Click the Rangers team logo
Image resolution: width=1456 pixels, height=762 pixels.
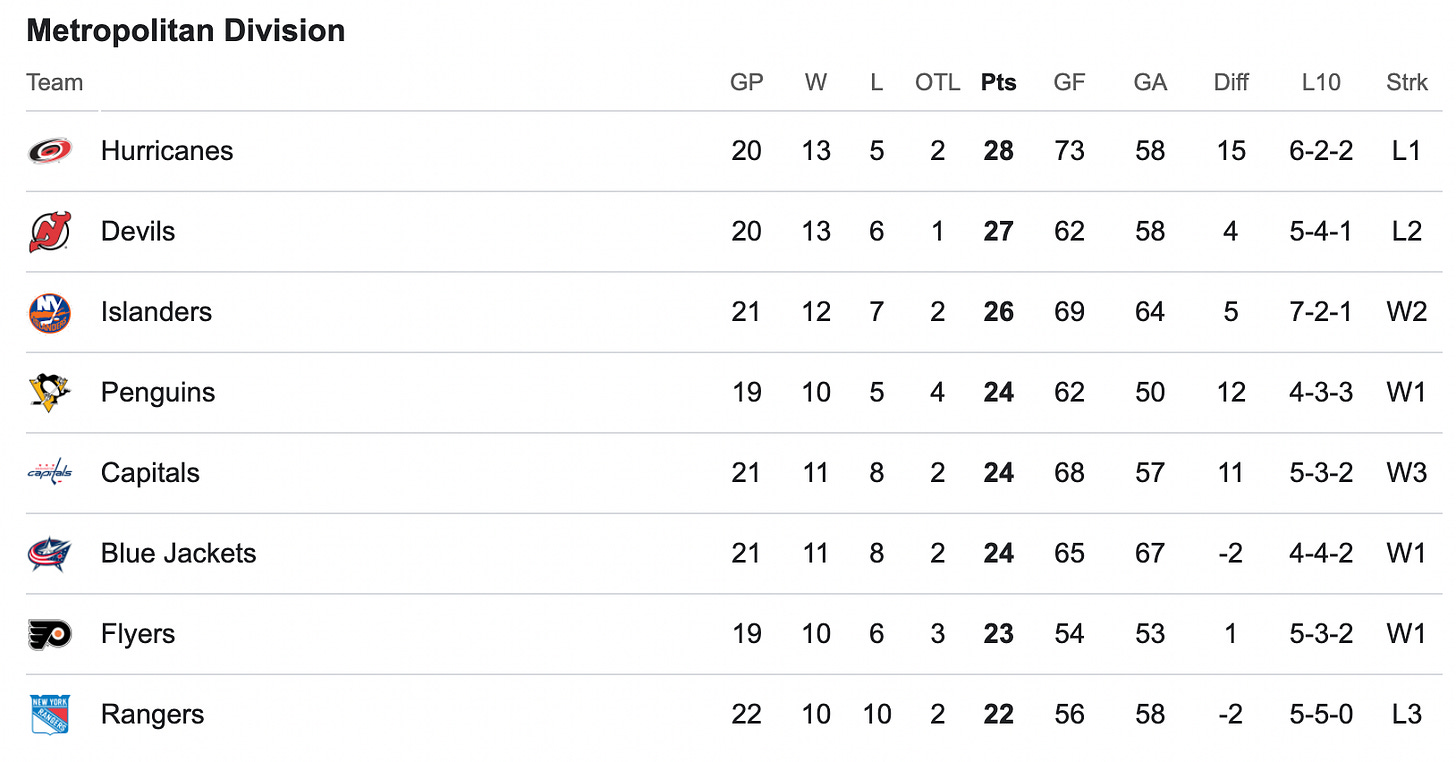pyautogui.click(x=49, y=715)
